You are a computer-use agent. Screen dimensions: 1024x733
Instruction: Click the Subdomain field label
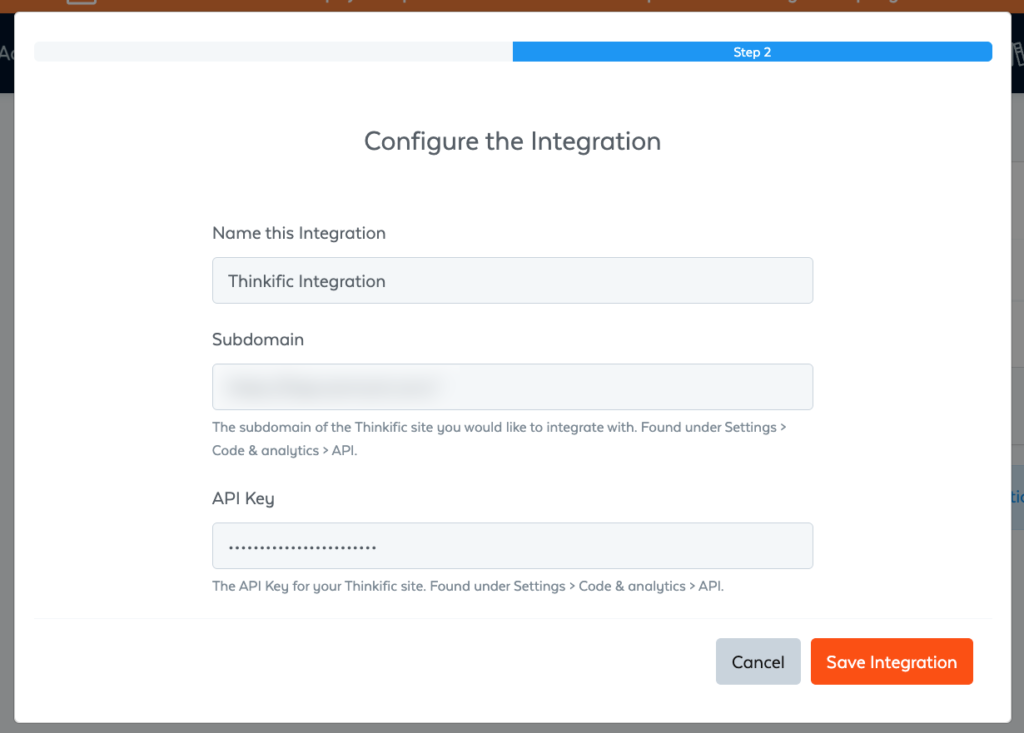258,340
